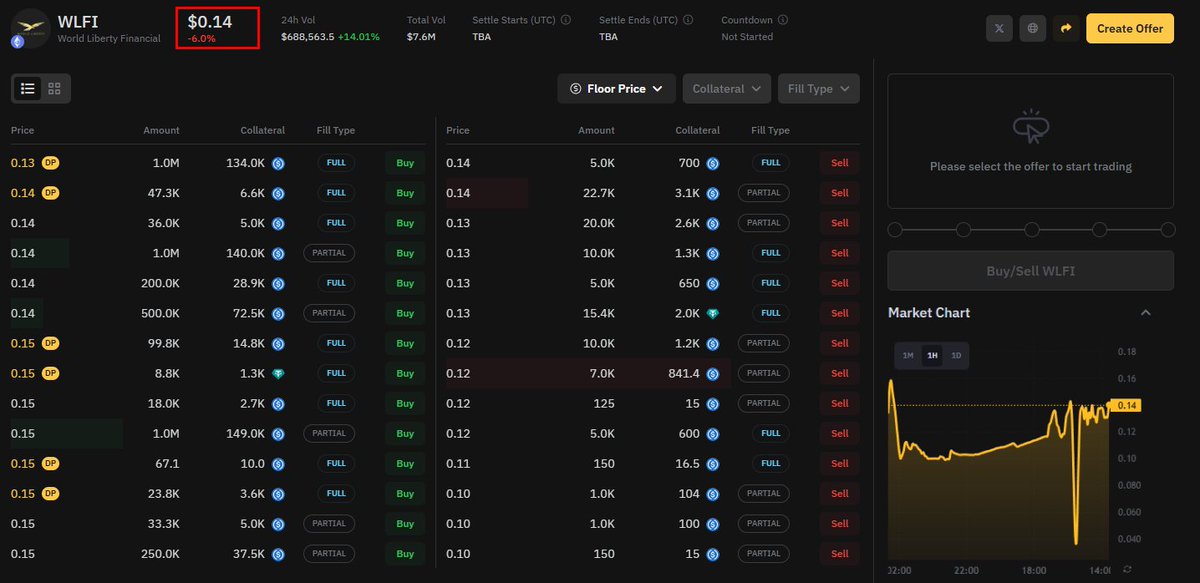The width and height of the screenshot is (1200, 583).
Task: Click green collateral token icon beside 1.3K
Action: tap(278, 373)
